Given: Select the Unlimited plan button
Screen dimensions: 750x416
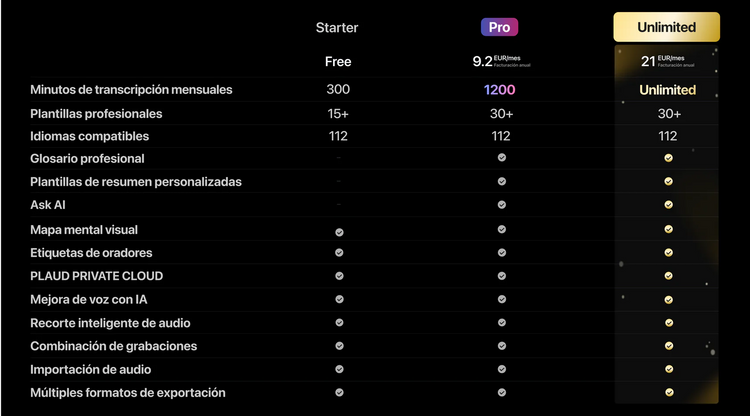Looking at the screenshot, I should 667,27.
